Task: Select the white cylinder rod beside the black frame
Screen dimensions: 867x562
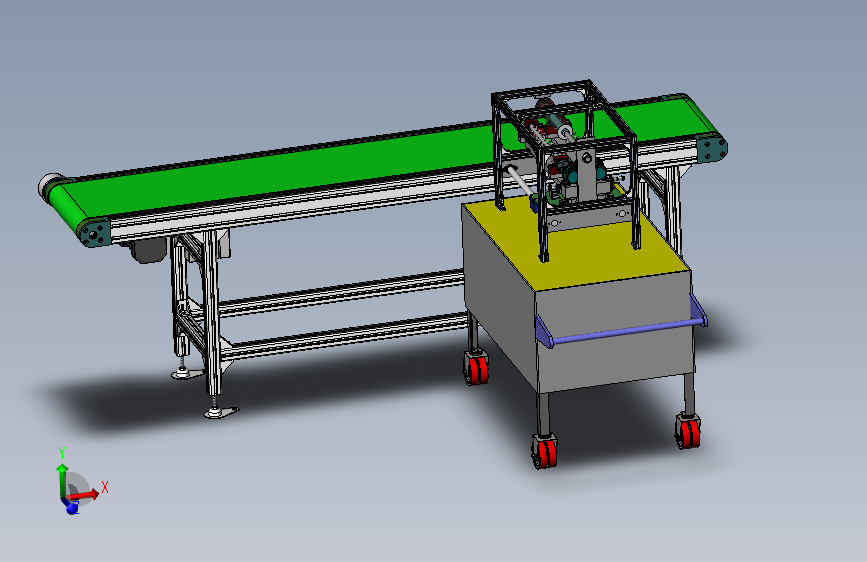Action: click(x=520, y=181)
